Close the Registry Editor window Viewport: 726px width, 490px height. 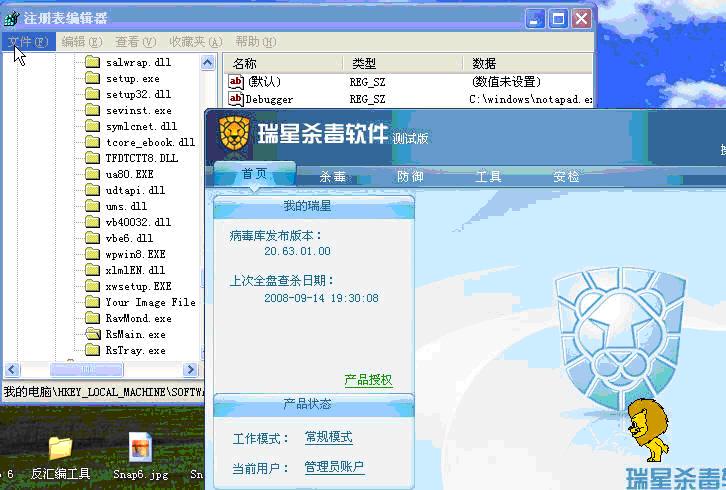[581, 19]
